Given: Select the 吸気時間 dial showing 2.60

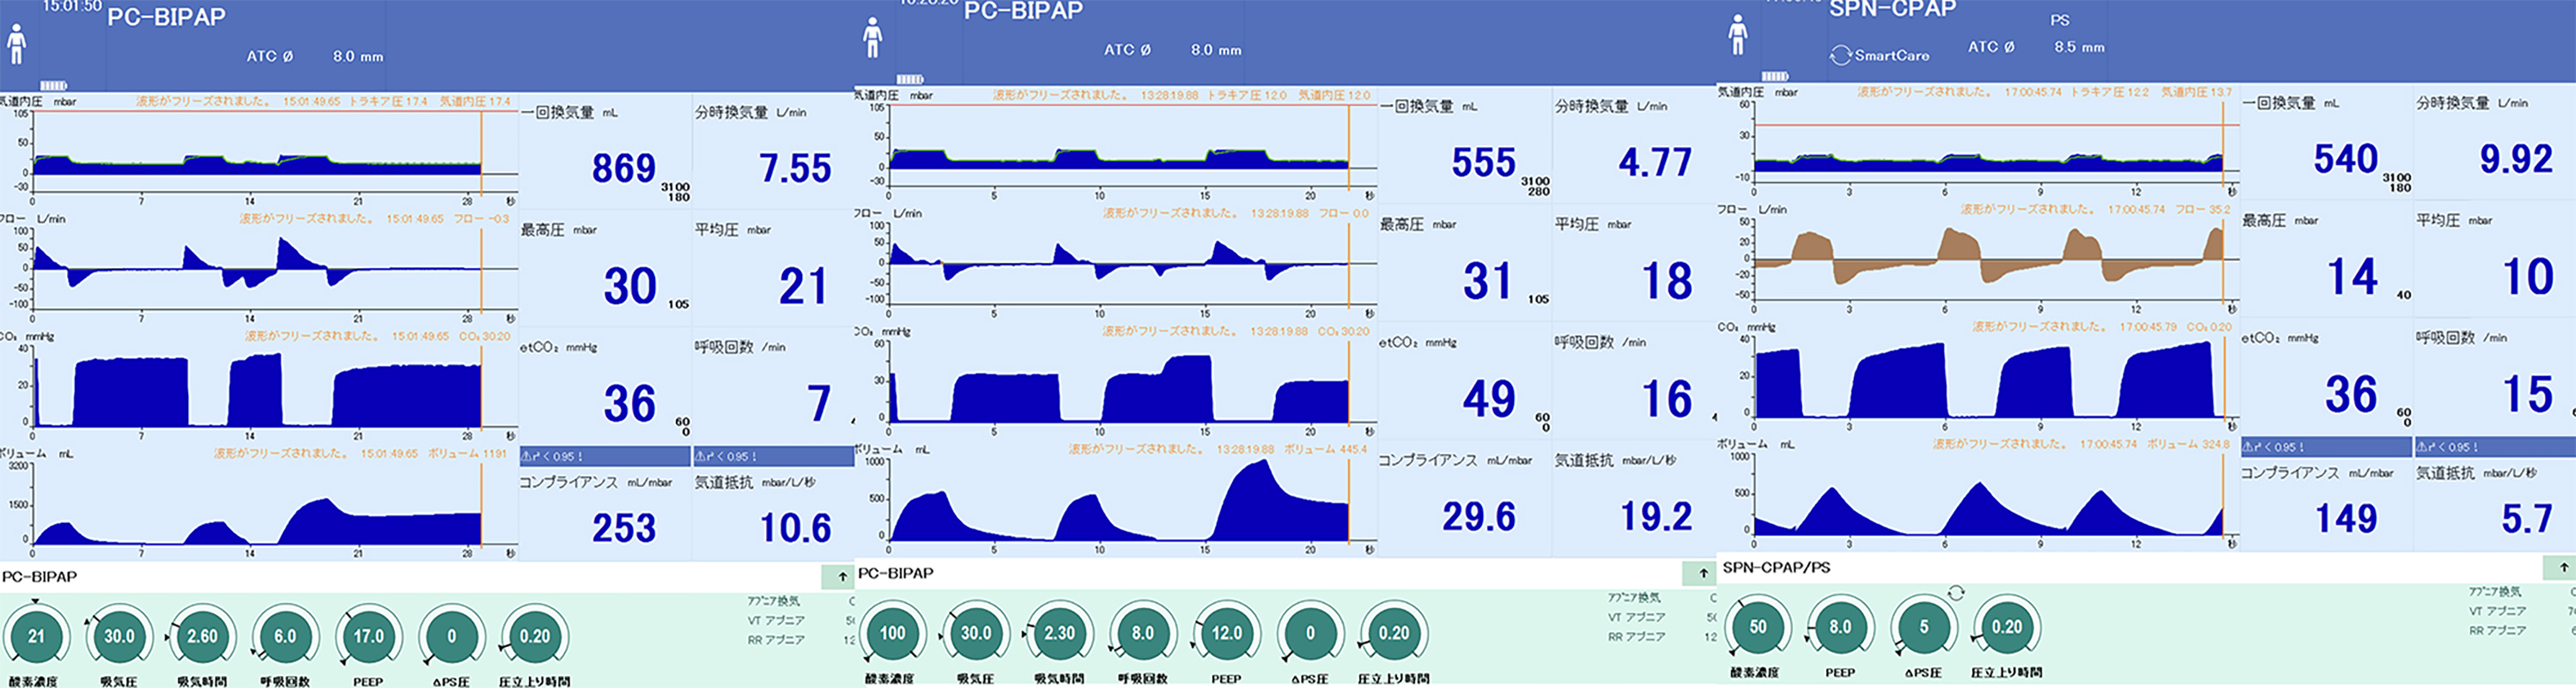Looking at the screenshot, I should tap(202, 636).
